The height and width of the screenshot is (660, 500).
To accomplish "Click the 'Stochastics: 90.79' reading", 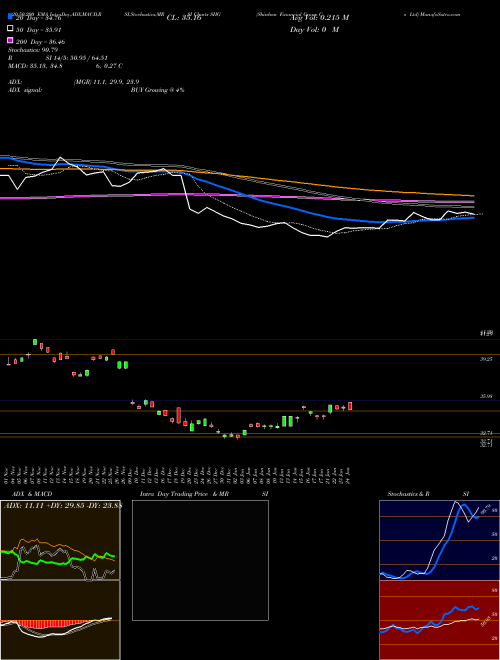I will [33, 50].
